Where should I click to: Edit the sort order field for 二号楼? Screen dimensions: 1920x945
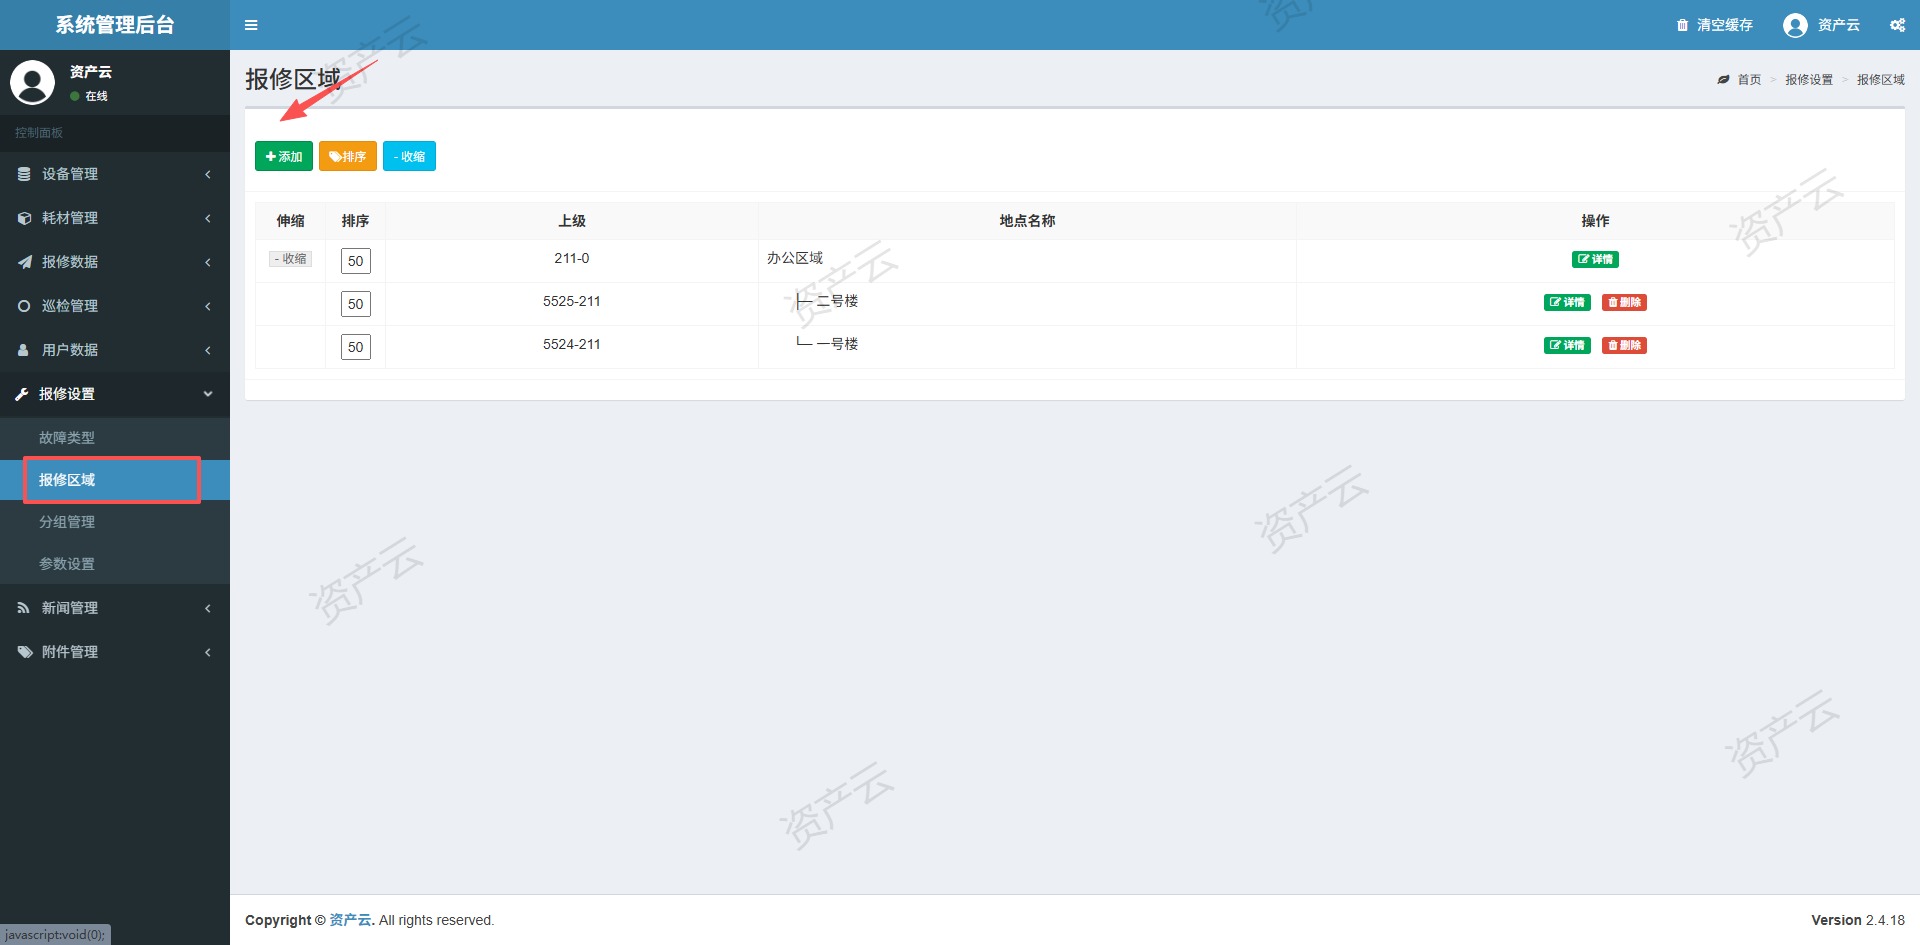[356, 304]
